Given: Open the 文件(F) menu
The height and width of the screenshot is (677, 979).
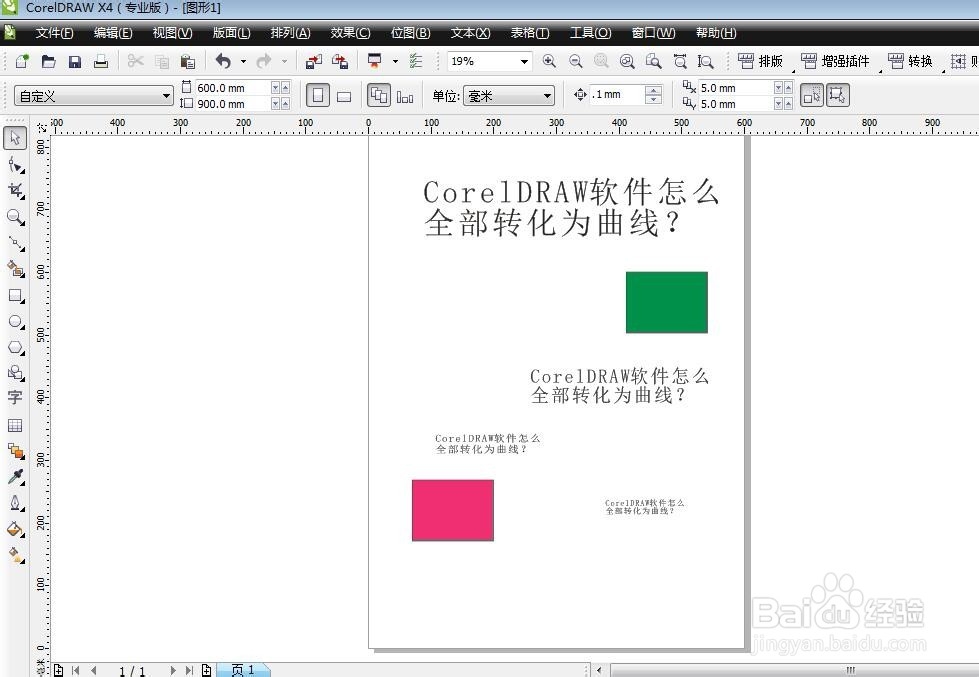Looking at the screenshot, I should [x=54, y=32].
